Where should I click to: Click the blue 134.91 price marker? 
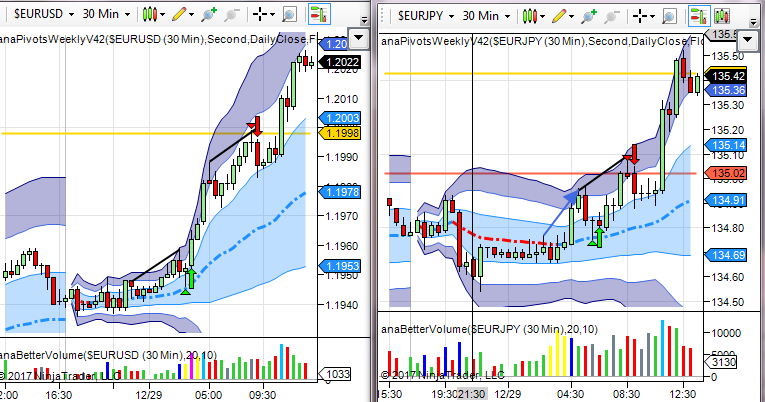pyautogui.click(x=725, y=200)
